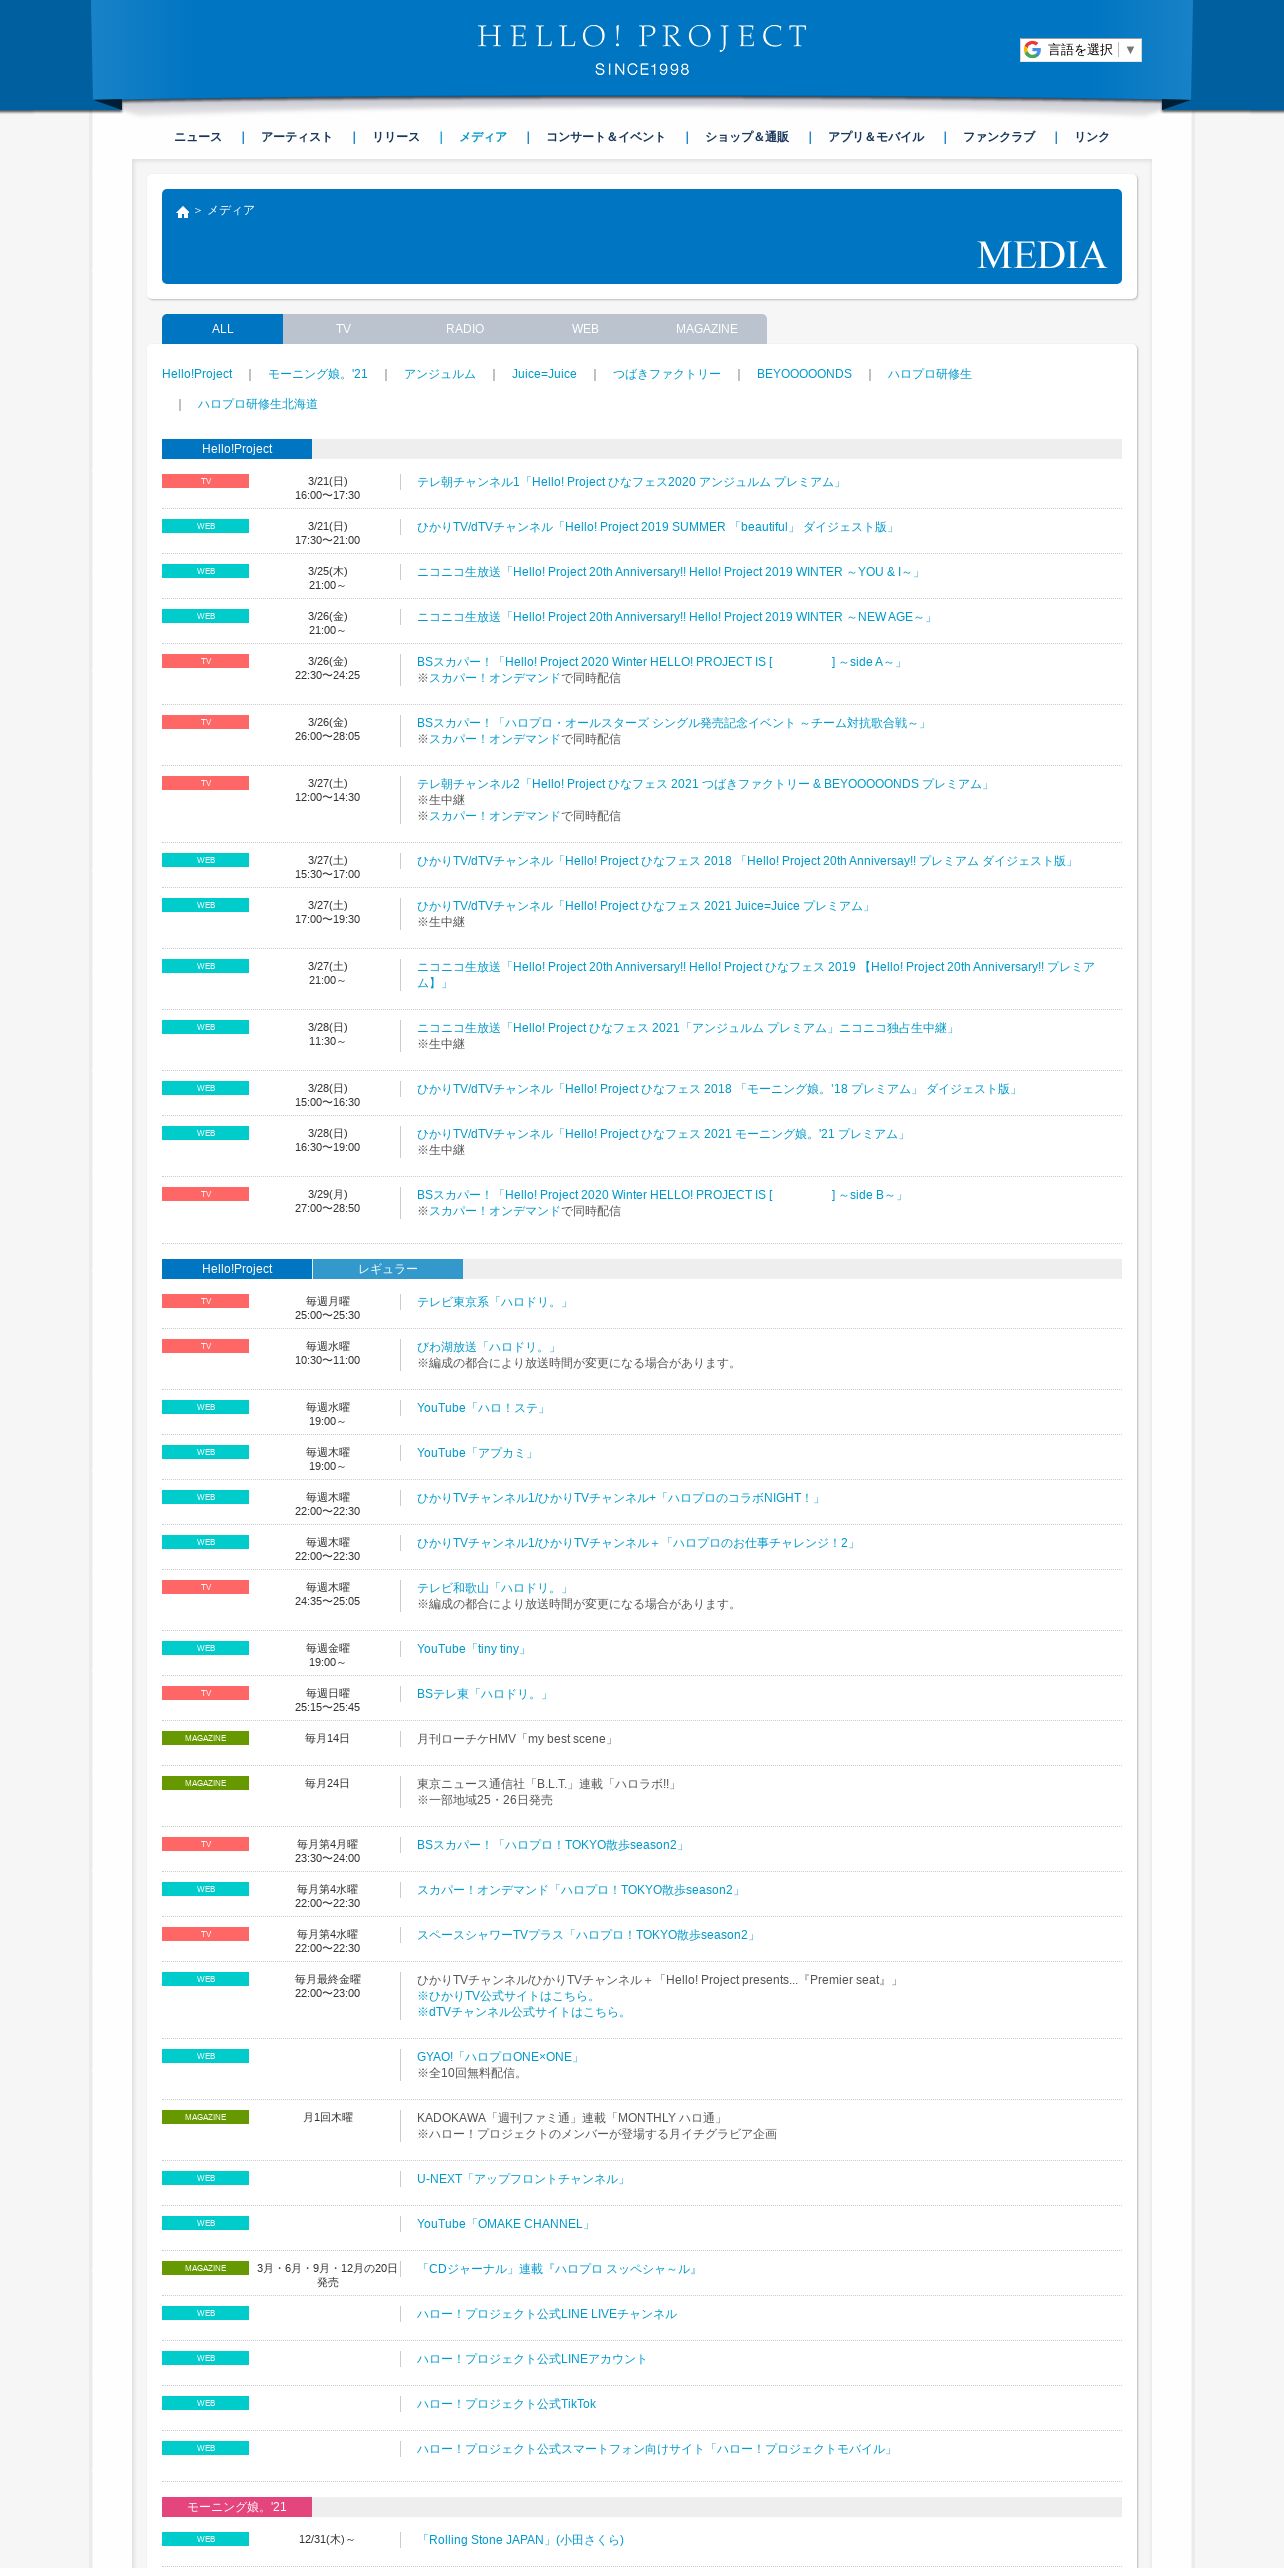Open the リリース menu item

[396, 137]
